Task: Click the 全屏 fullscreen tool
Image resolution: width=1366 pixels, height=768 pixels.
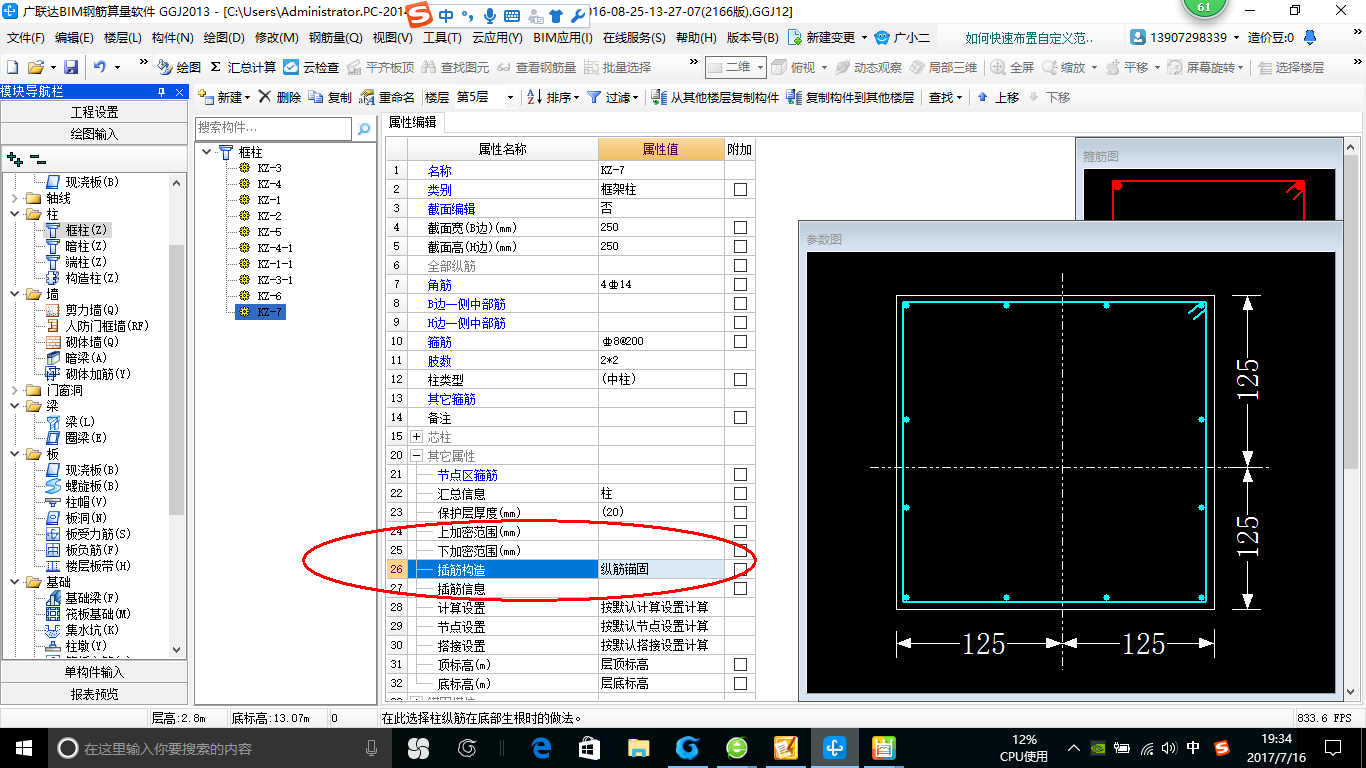Action: pyautogui.click(x=1013, y=67)
